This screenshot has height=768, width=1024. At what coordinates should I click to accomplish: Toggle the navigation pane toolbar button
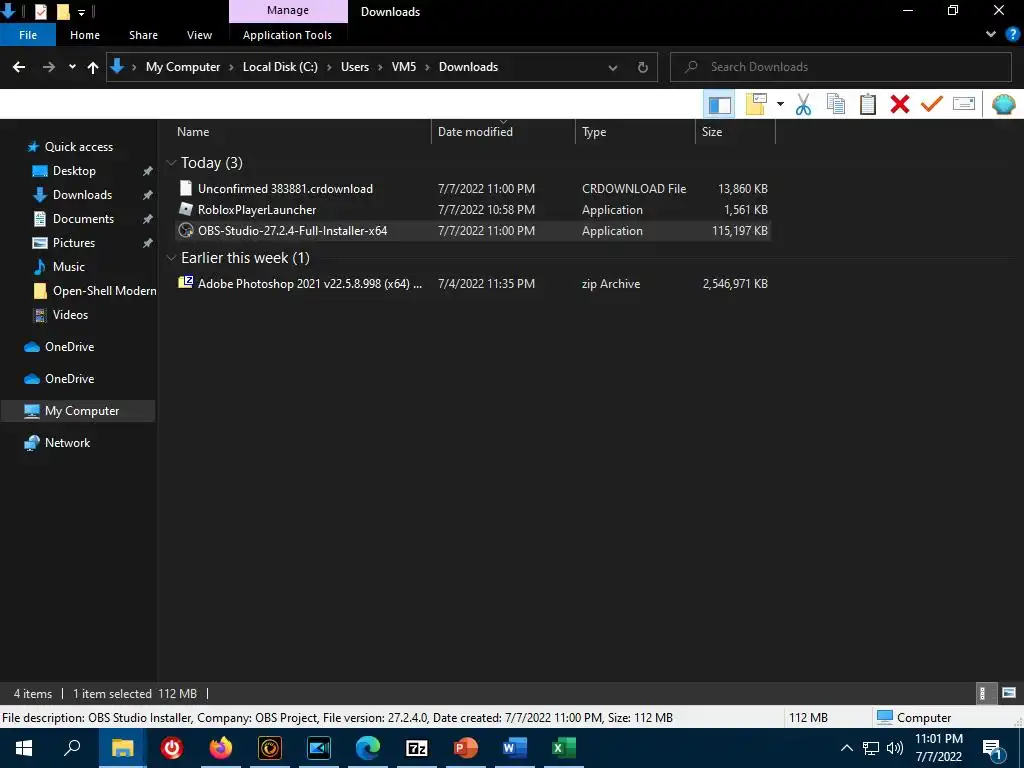(x=719, y=104)
